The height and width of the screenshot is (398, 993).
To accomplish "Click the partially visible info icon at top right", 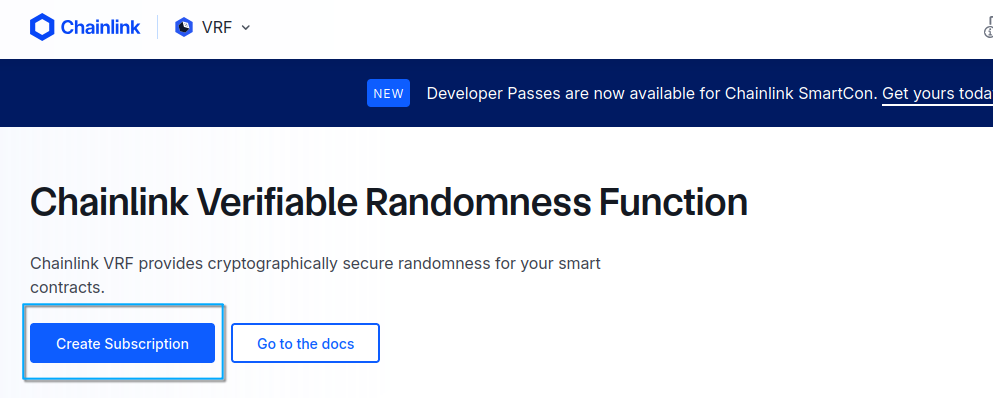I will pyautogui.click(x=989, y=28).
